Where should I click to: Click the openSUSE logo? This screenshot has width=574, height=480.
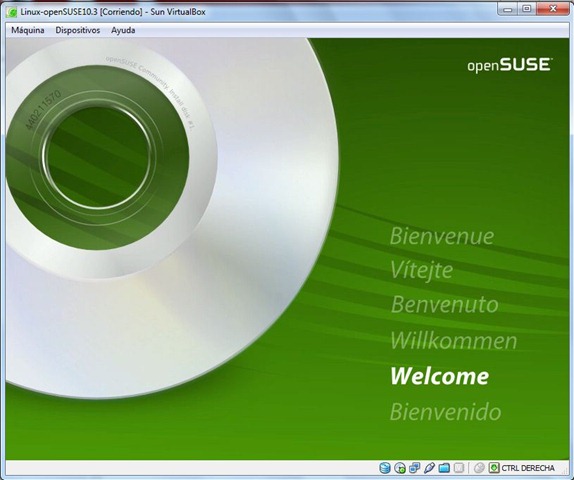tap(510, 65)
